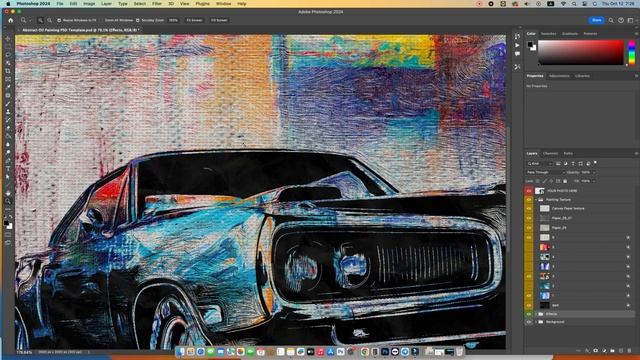Click the lock all padlock icon in Layers
The height and width of the screenshot is (360, 640).
point(565,181)
